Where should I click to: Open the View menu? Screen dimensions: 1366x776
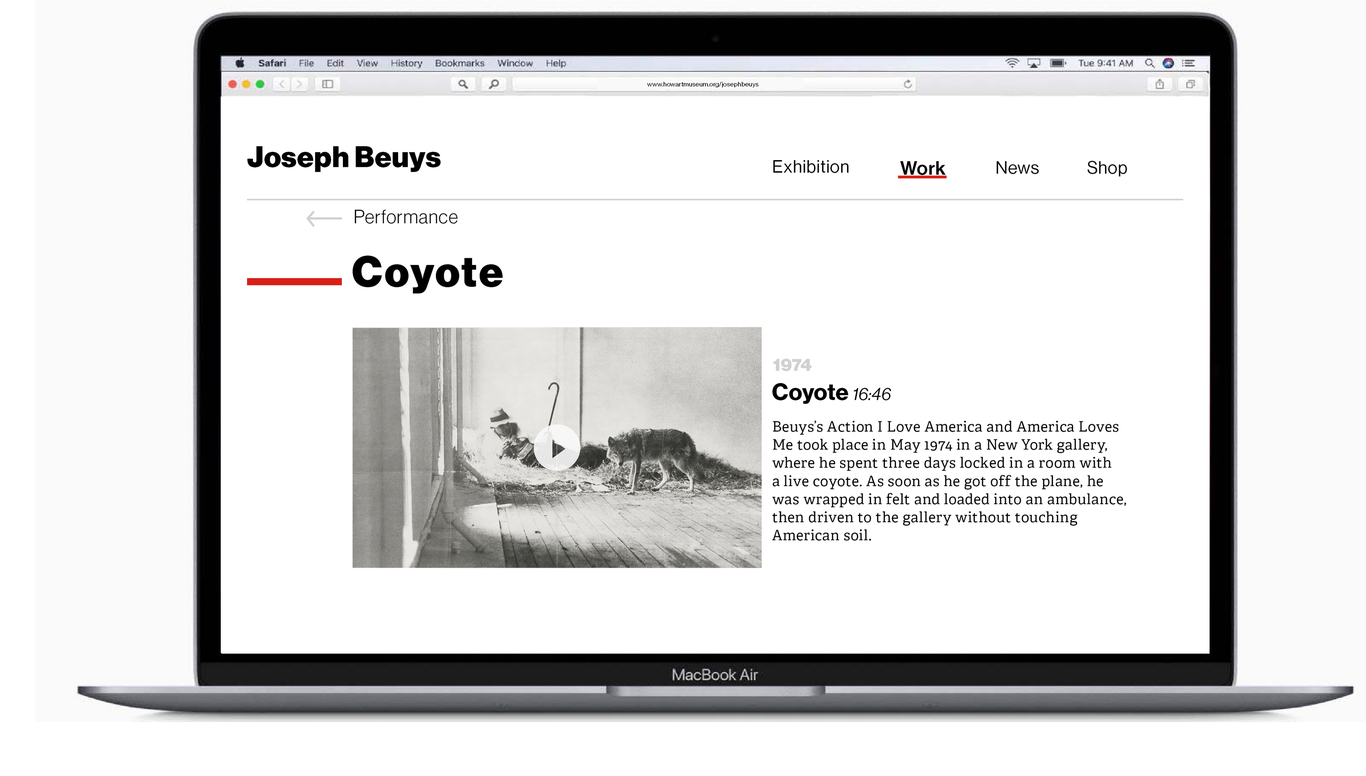pyautogui.click(x=367, y=63)
